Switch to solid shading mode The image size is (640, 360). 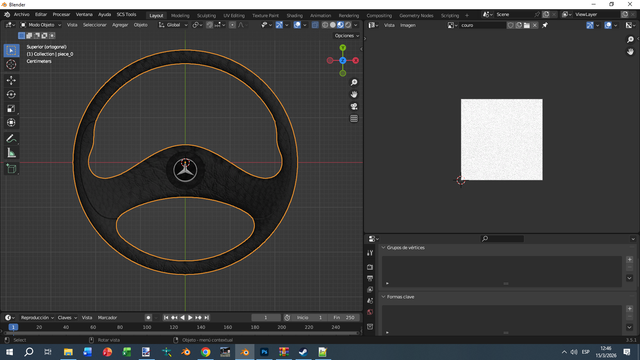click(333, 25)
